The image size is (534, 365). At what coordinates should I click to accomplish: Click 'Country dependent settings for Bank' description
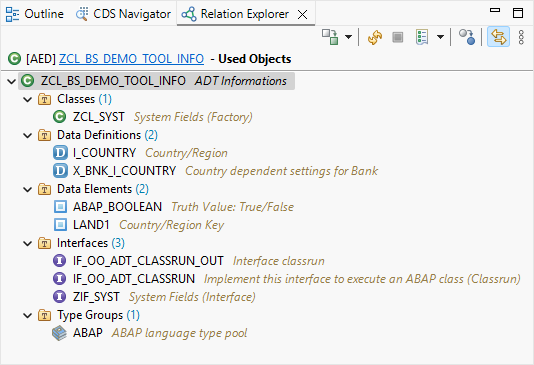point(282,171)
